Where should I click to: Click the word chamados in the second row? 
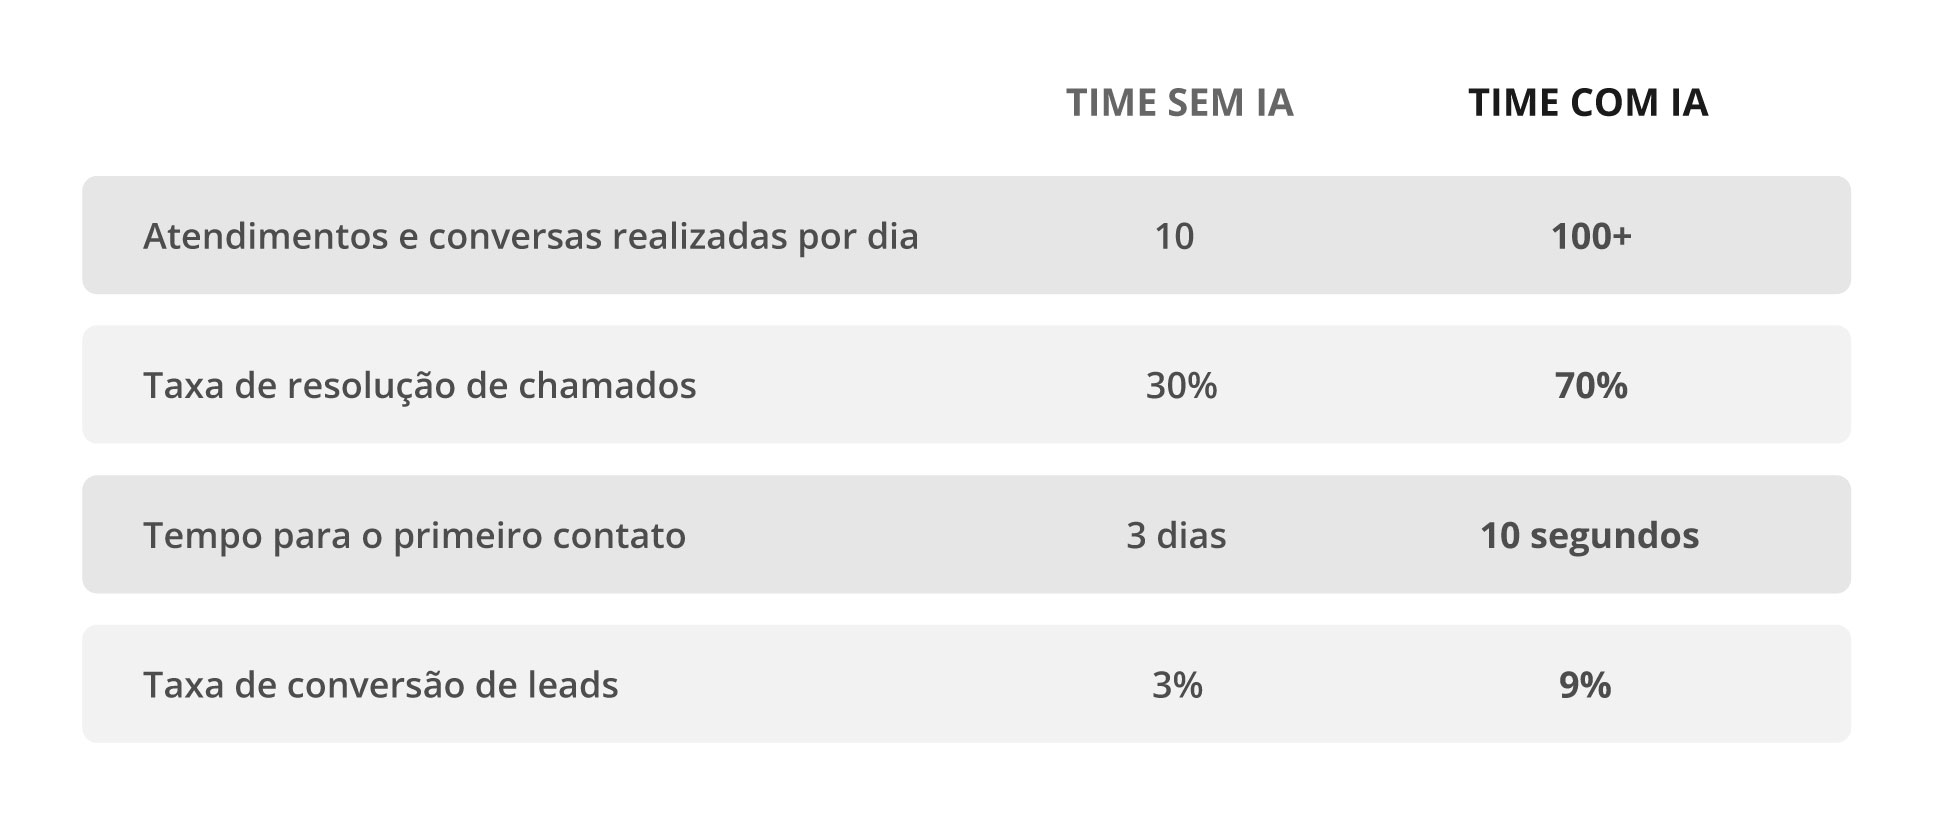pos(607,386)
